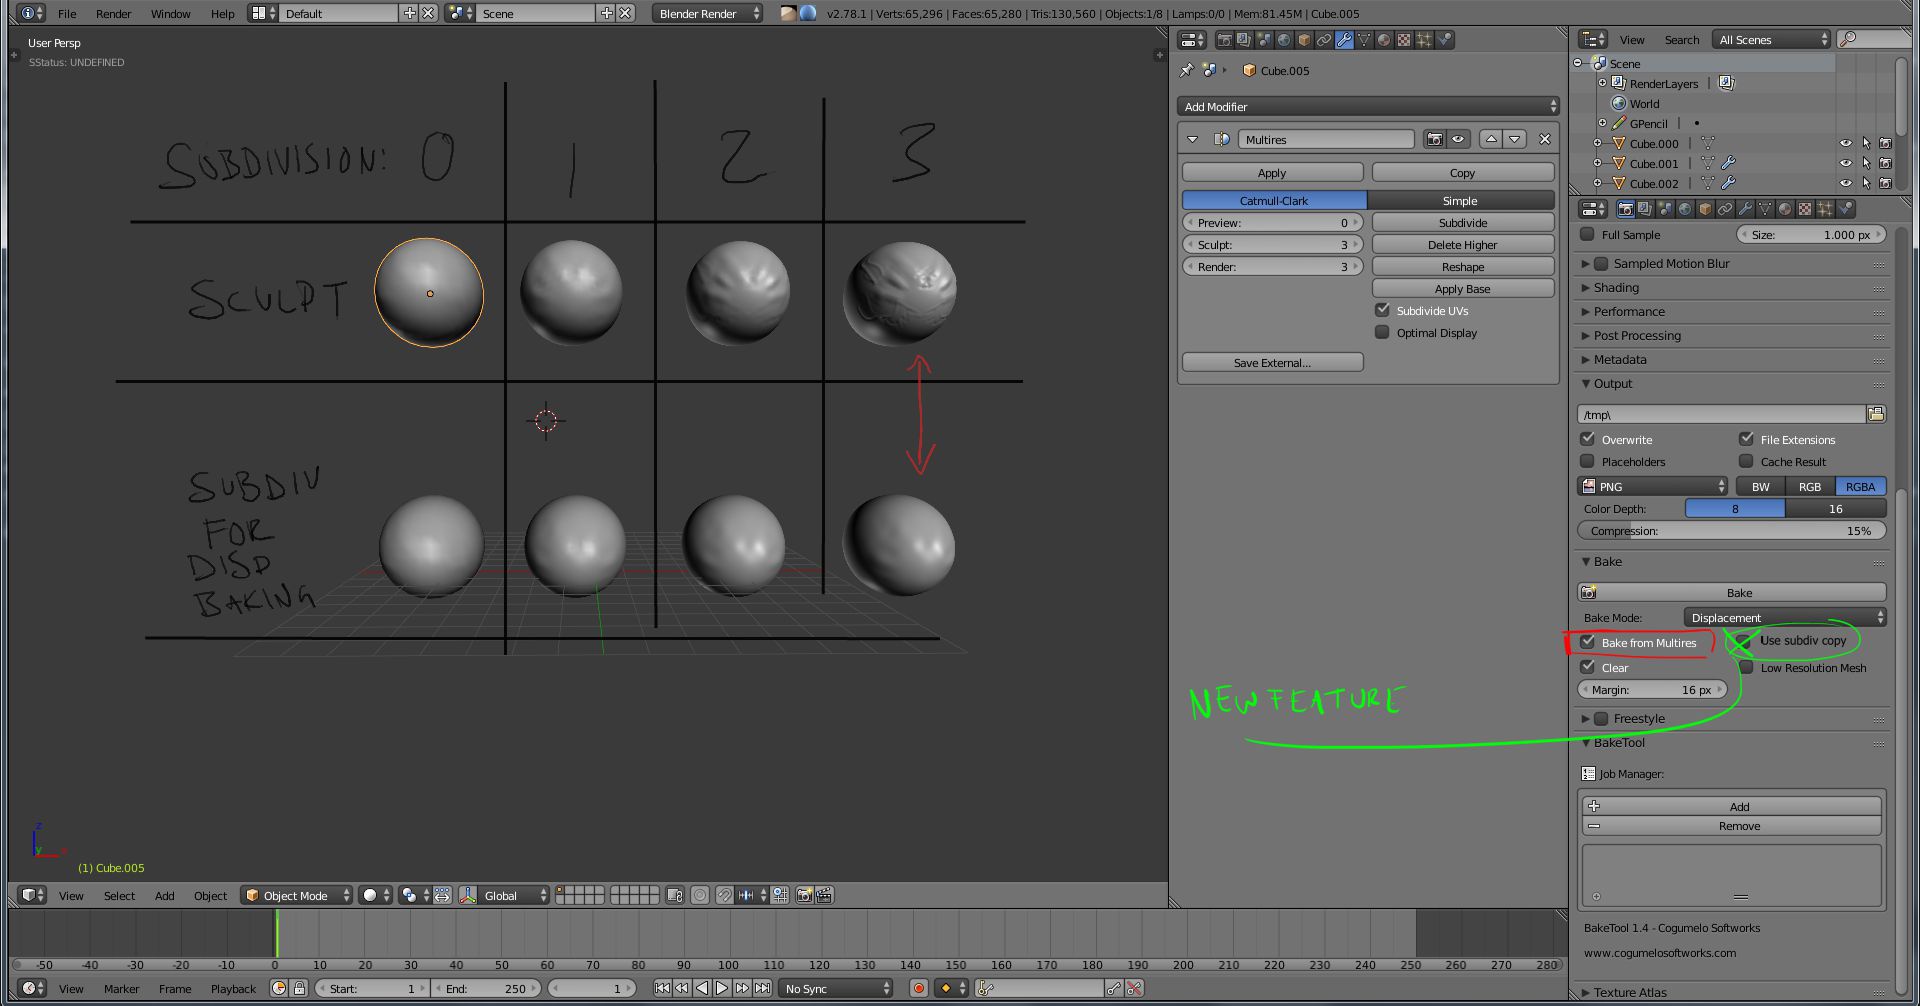1920x1006 pixels.
Task: Open the Object tab cube icon in the middle properties header
Action: point(1304,40)
